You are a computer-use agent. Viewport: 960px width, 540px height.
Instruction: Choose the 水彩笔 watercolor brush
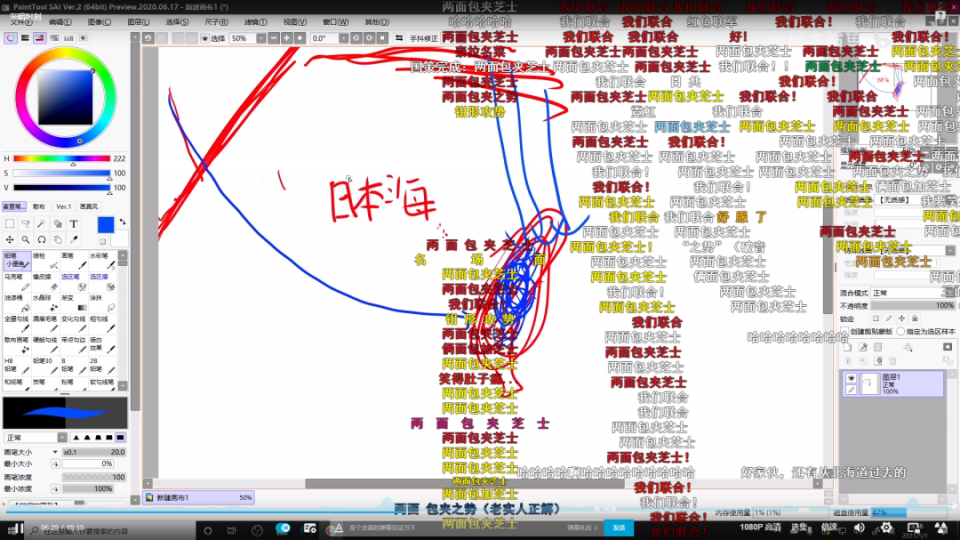click(x=103, y=260)
